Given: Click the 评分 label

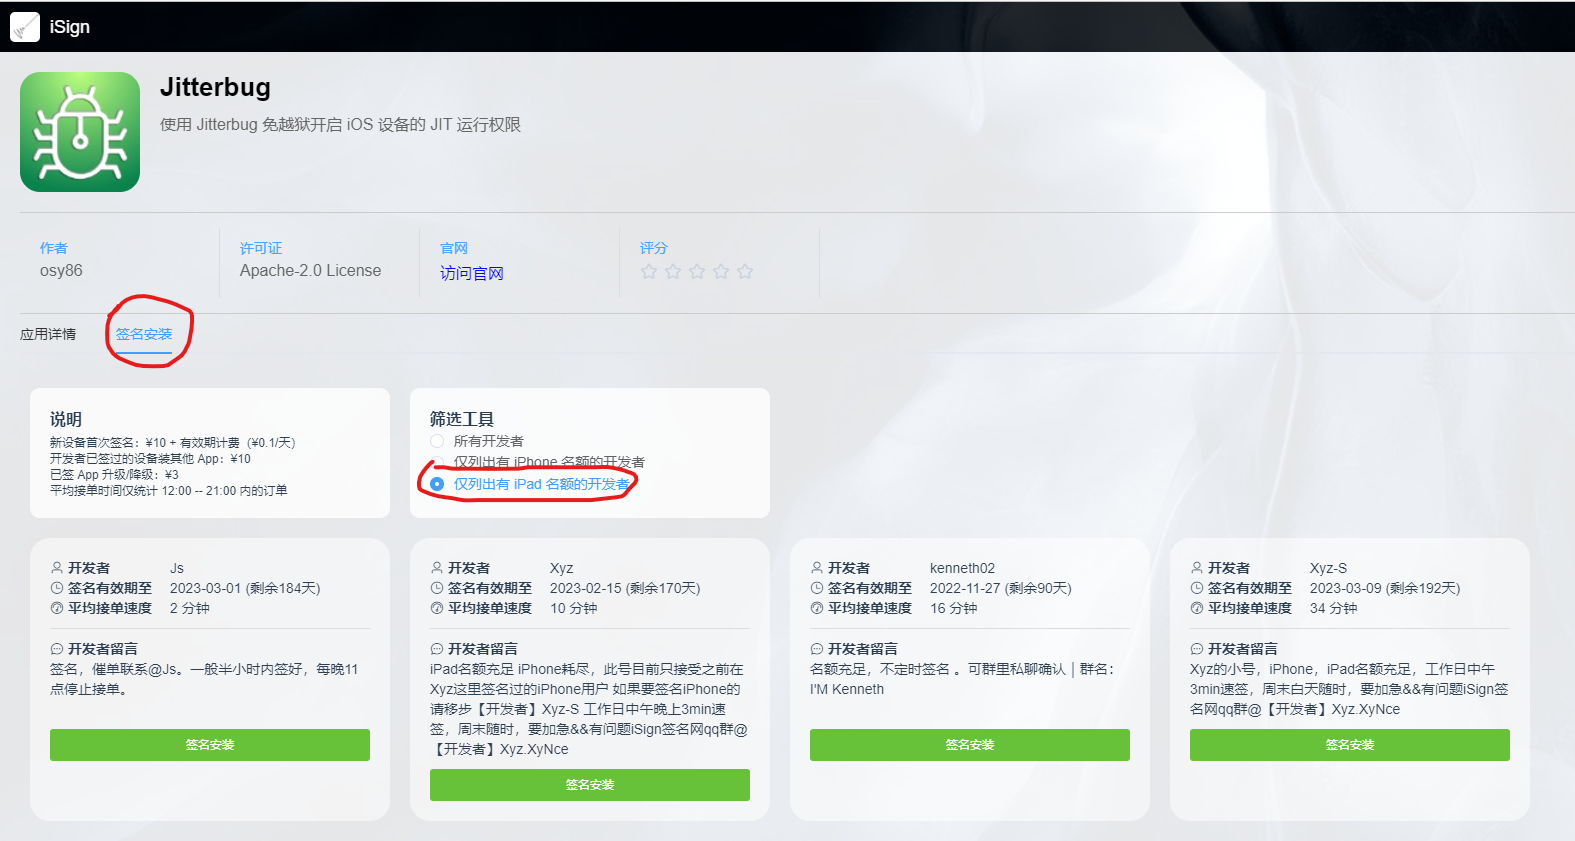Looking at the screenshot, I should click(x=654, y=248).
